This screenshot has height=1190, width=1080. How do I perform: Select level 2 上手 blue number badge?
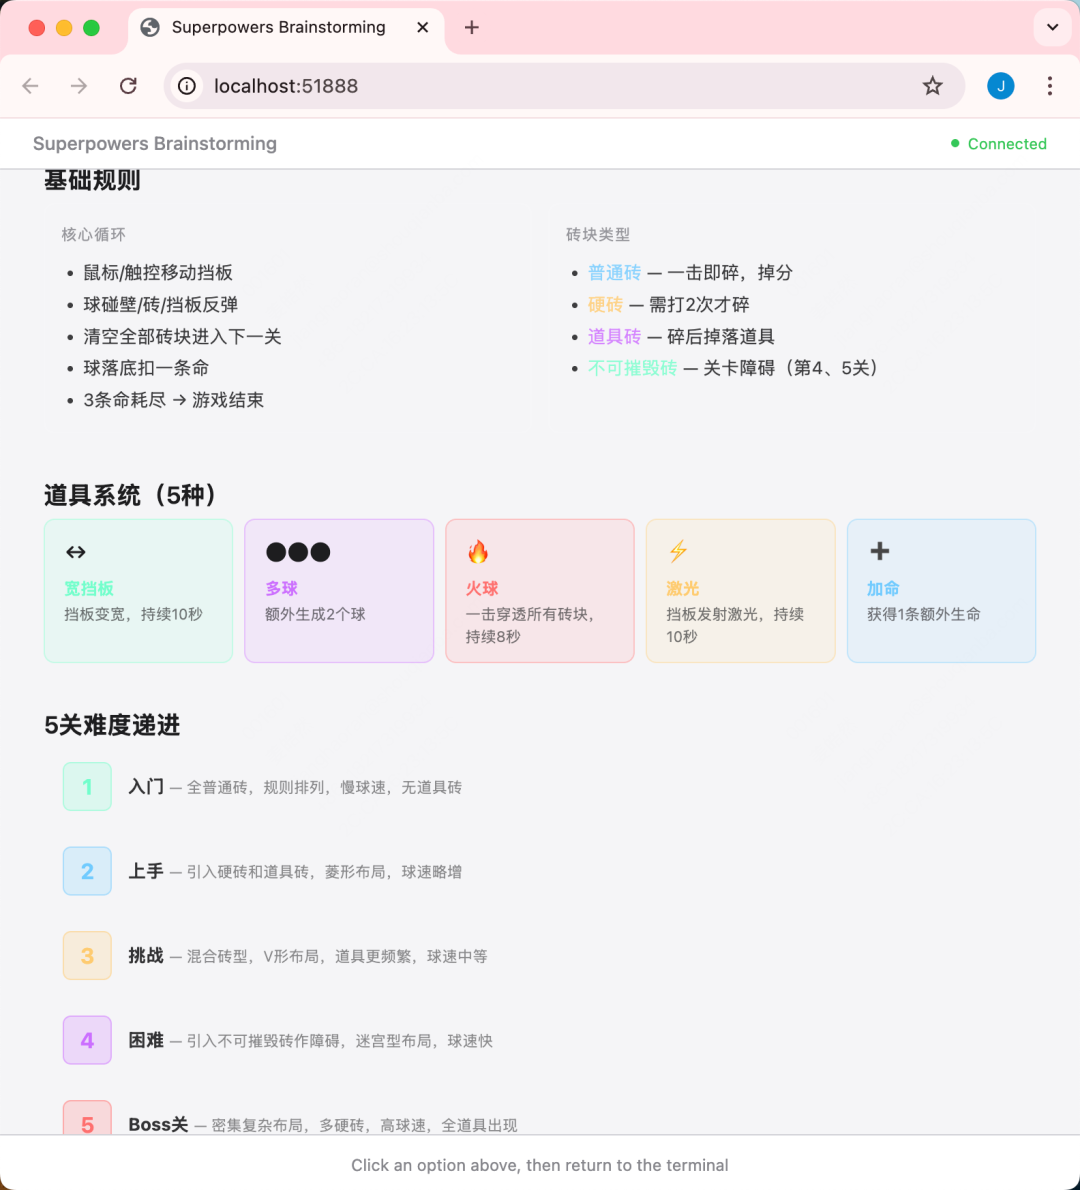pos(87,871)
